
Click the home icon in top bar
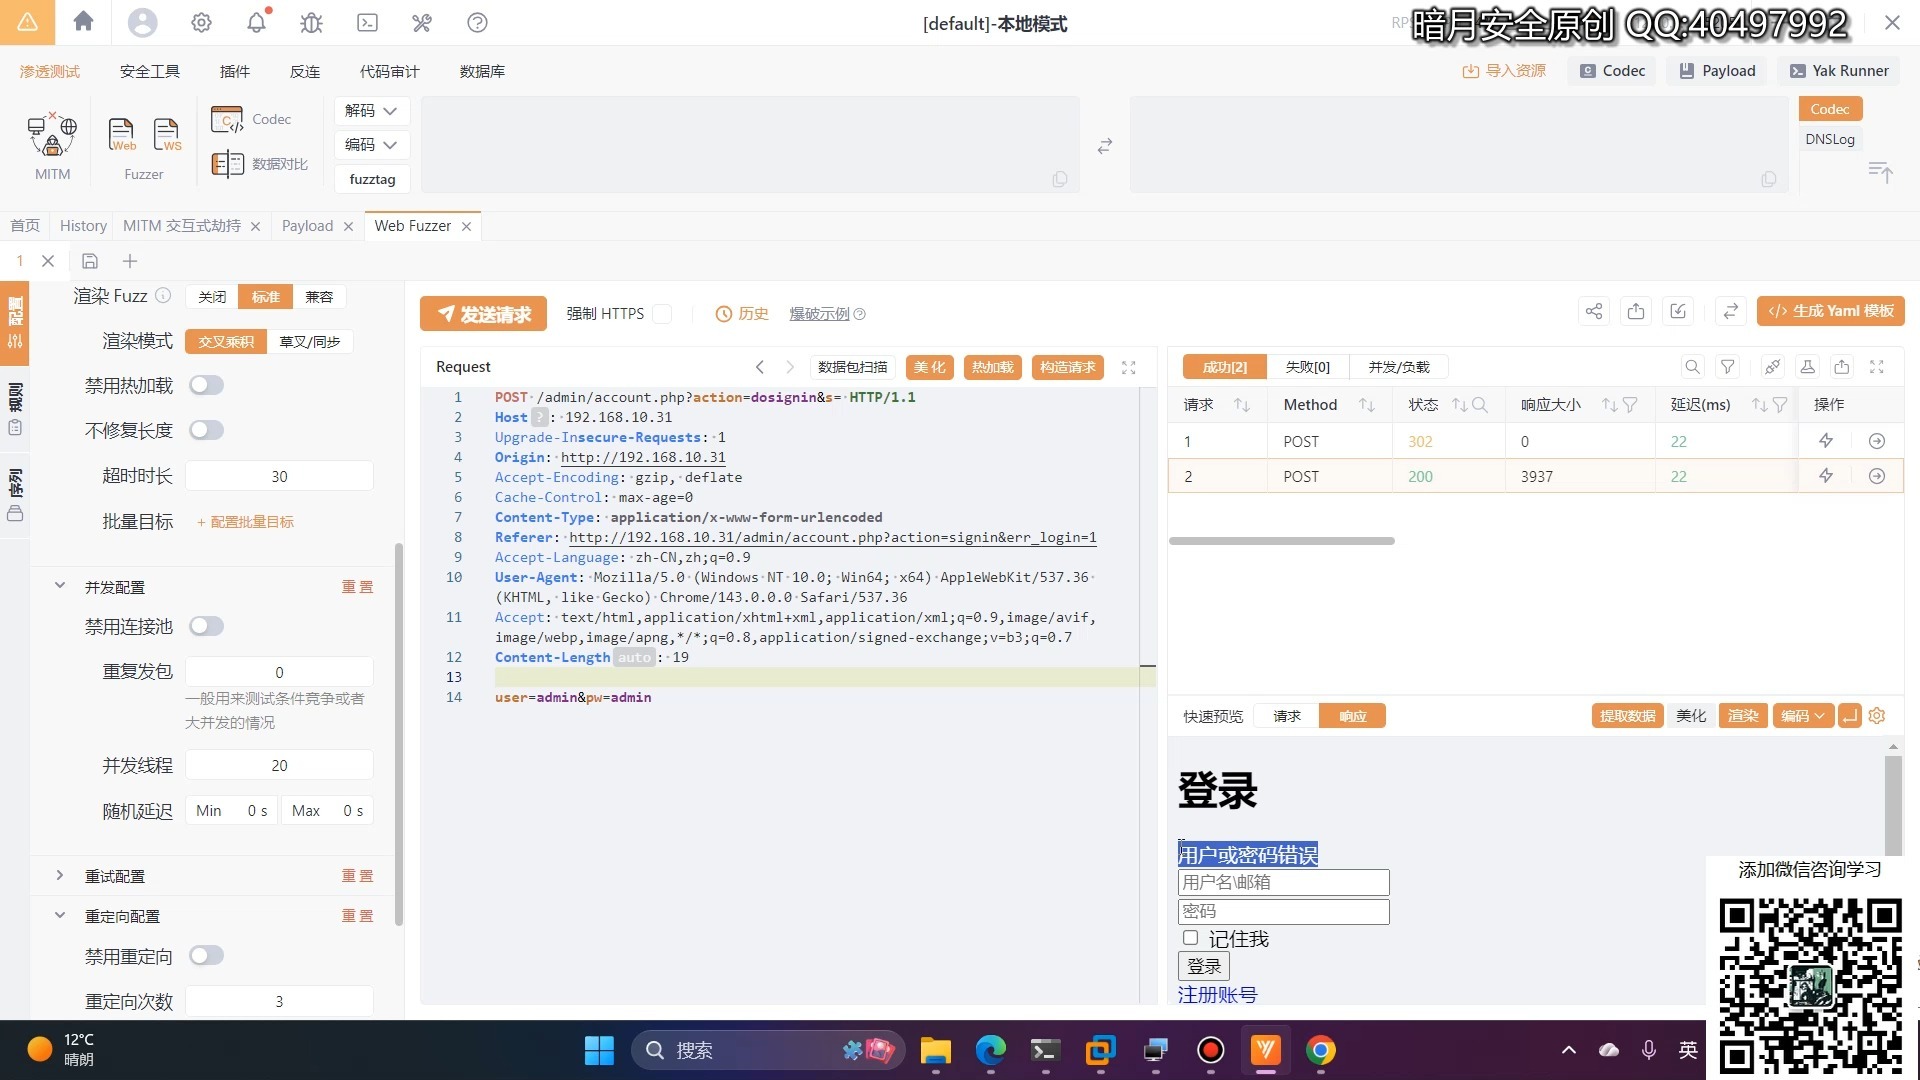[x=84, y=22]
